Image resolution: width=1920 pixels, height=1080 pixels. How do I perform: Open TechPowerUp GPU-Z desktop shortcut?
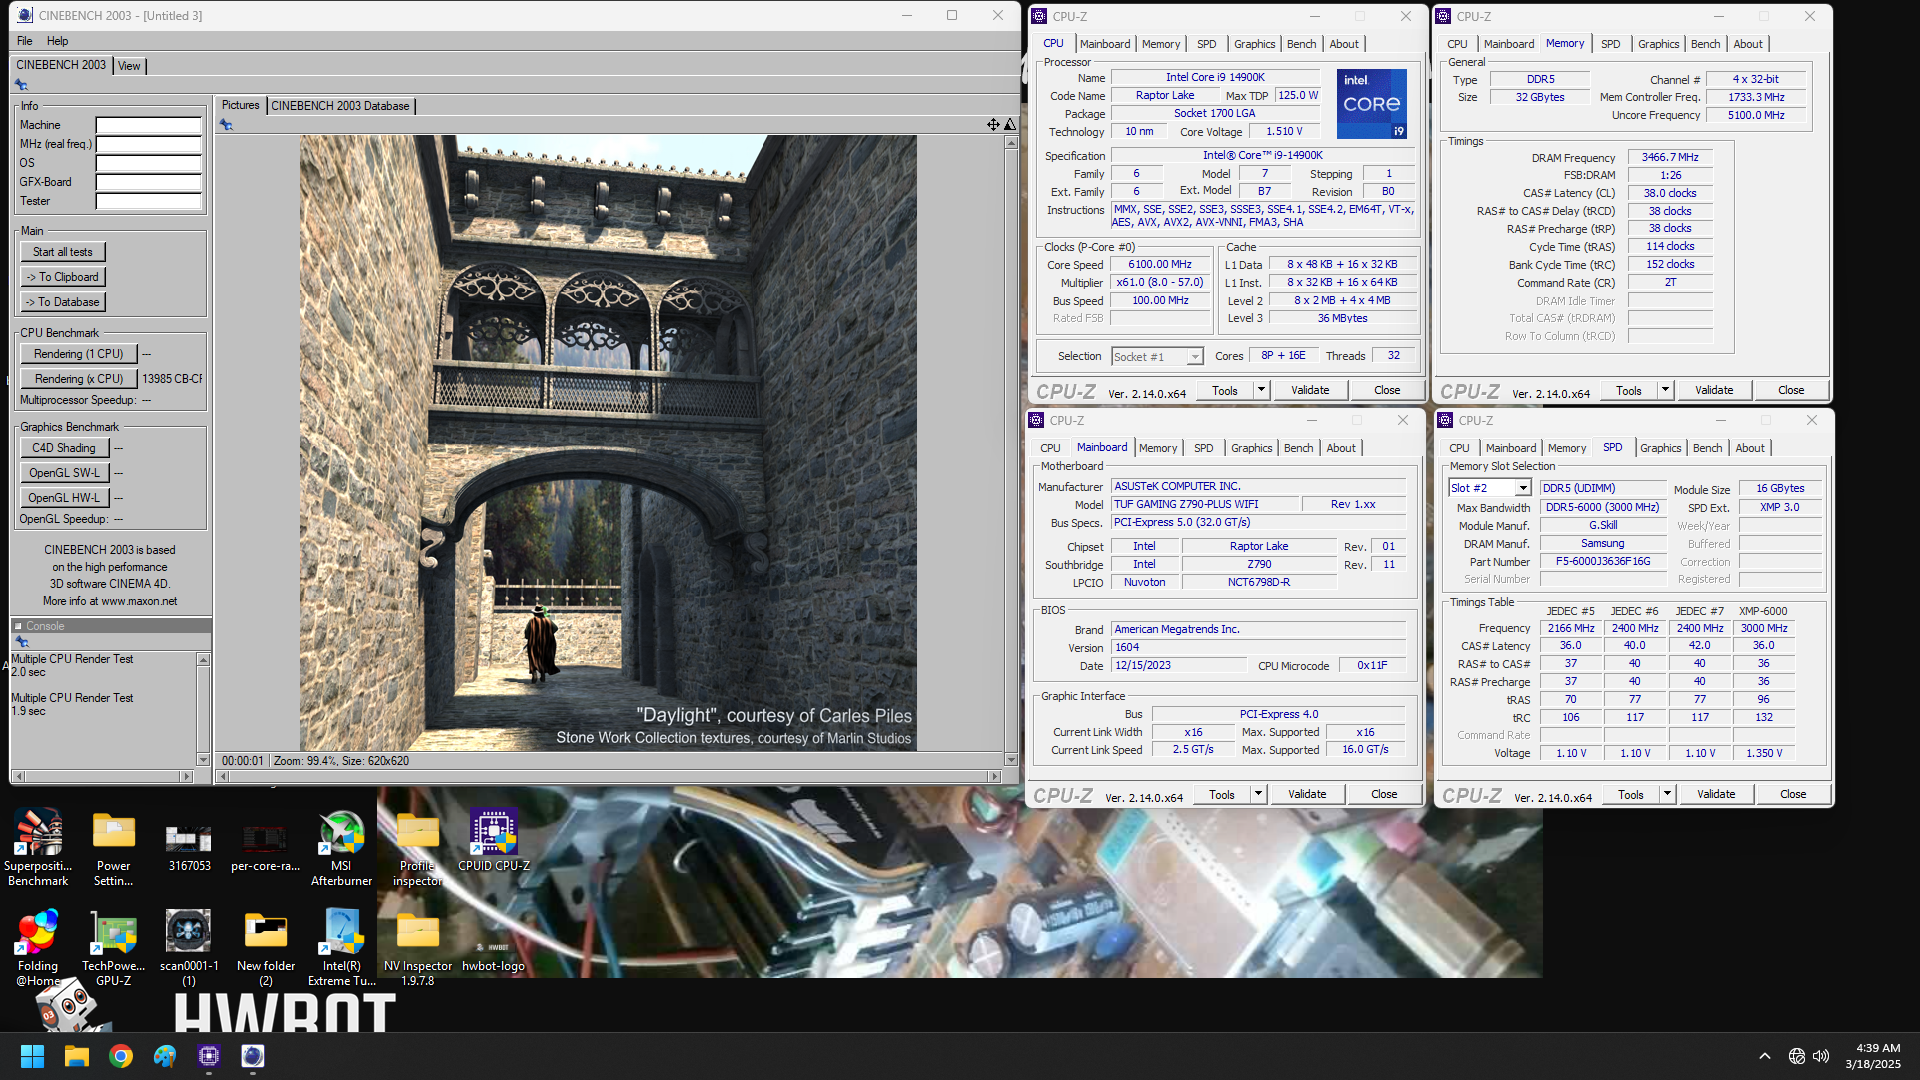tap(113, 946)
